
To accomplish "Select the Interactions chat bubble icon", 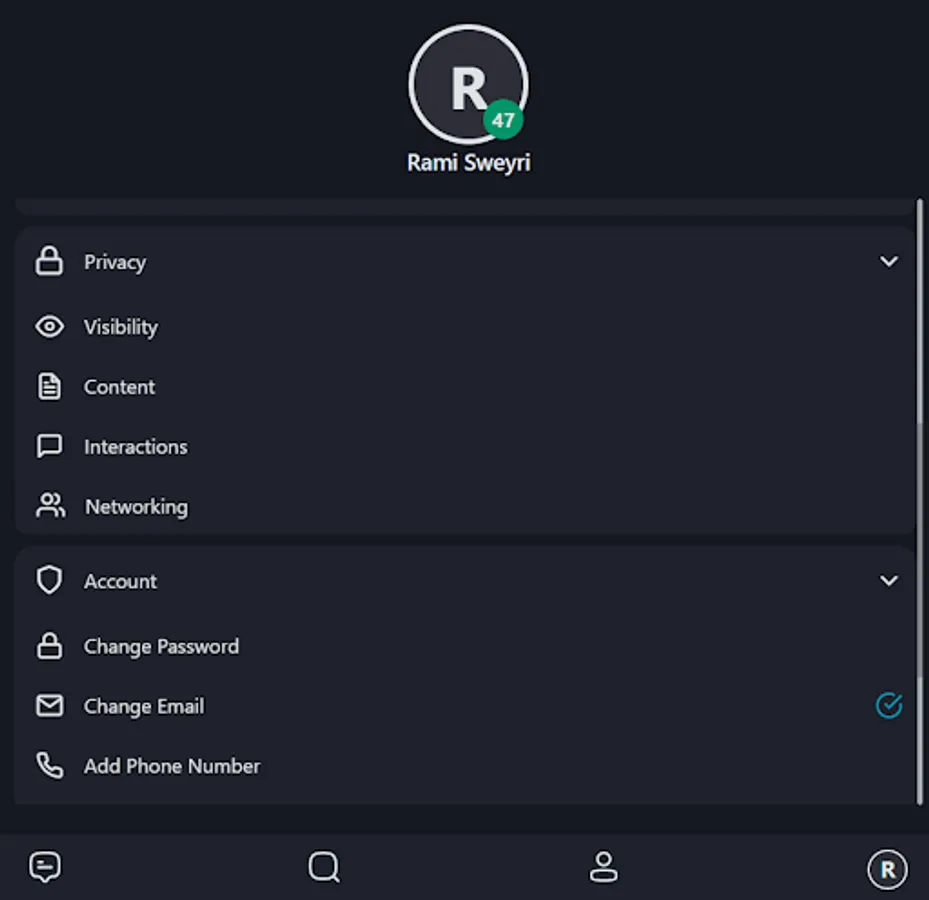I will point(50,447).
